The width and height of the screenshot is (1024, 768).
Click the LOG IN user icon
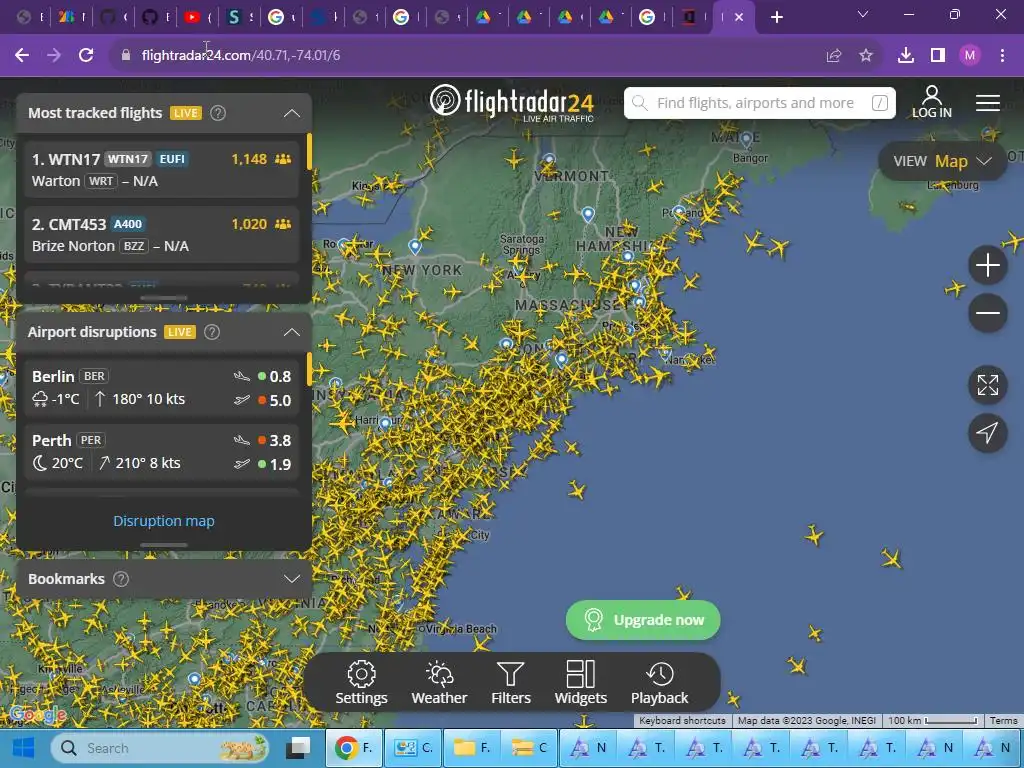pyautogui.click(x=932, y=103)
